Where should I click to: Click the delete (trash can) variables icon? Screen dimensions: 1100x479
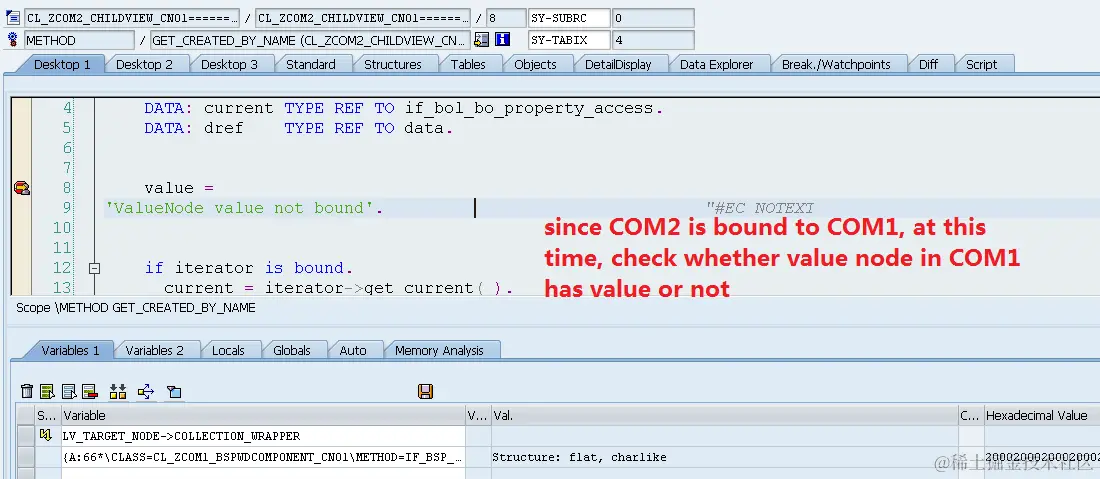tap(27, 391)
